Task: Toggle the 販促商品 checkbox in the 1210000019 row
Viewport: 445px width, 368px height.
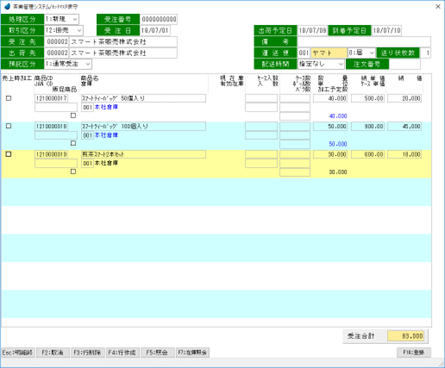Action: click(x=73, y=171)
